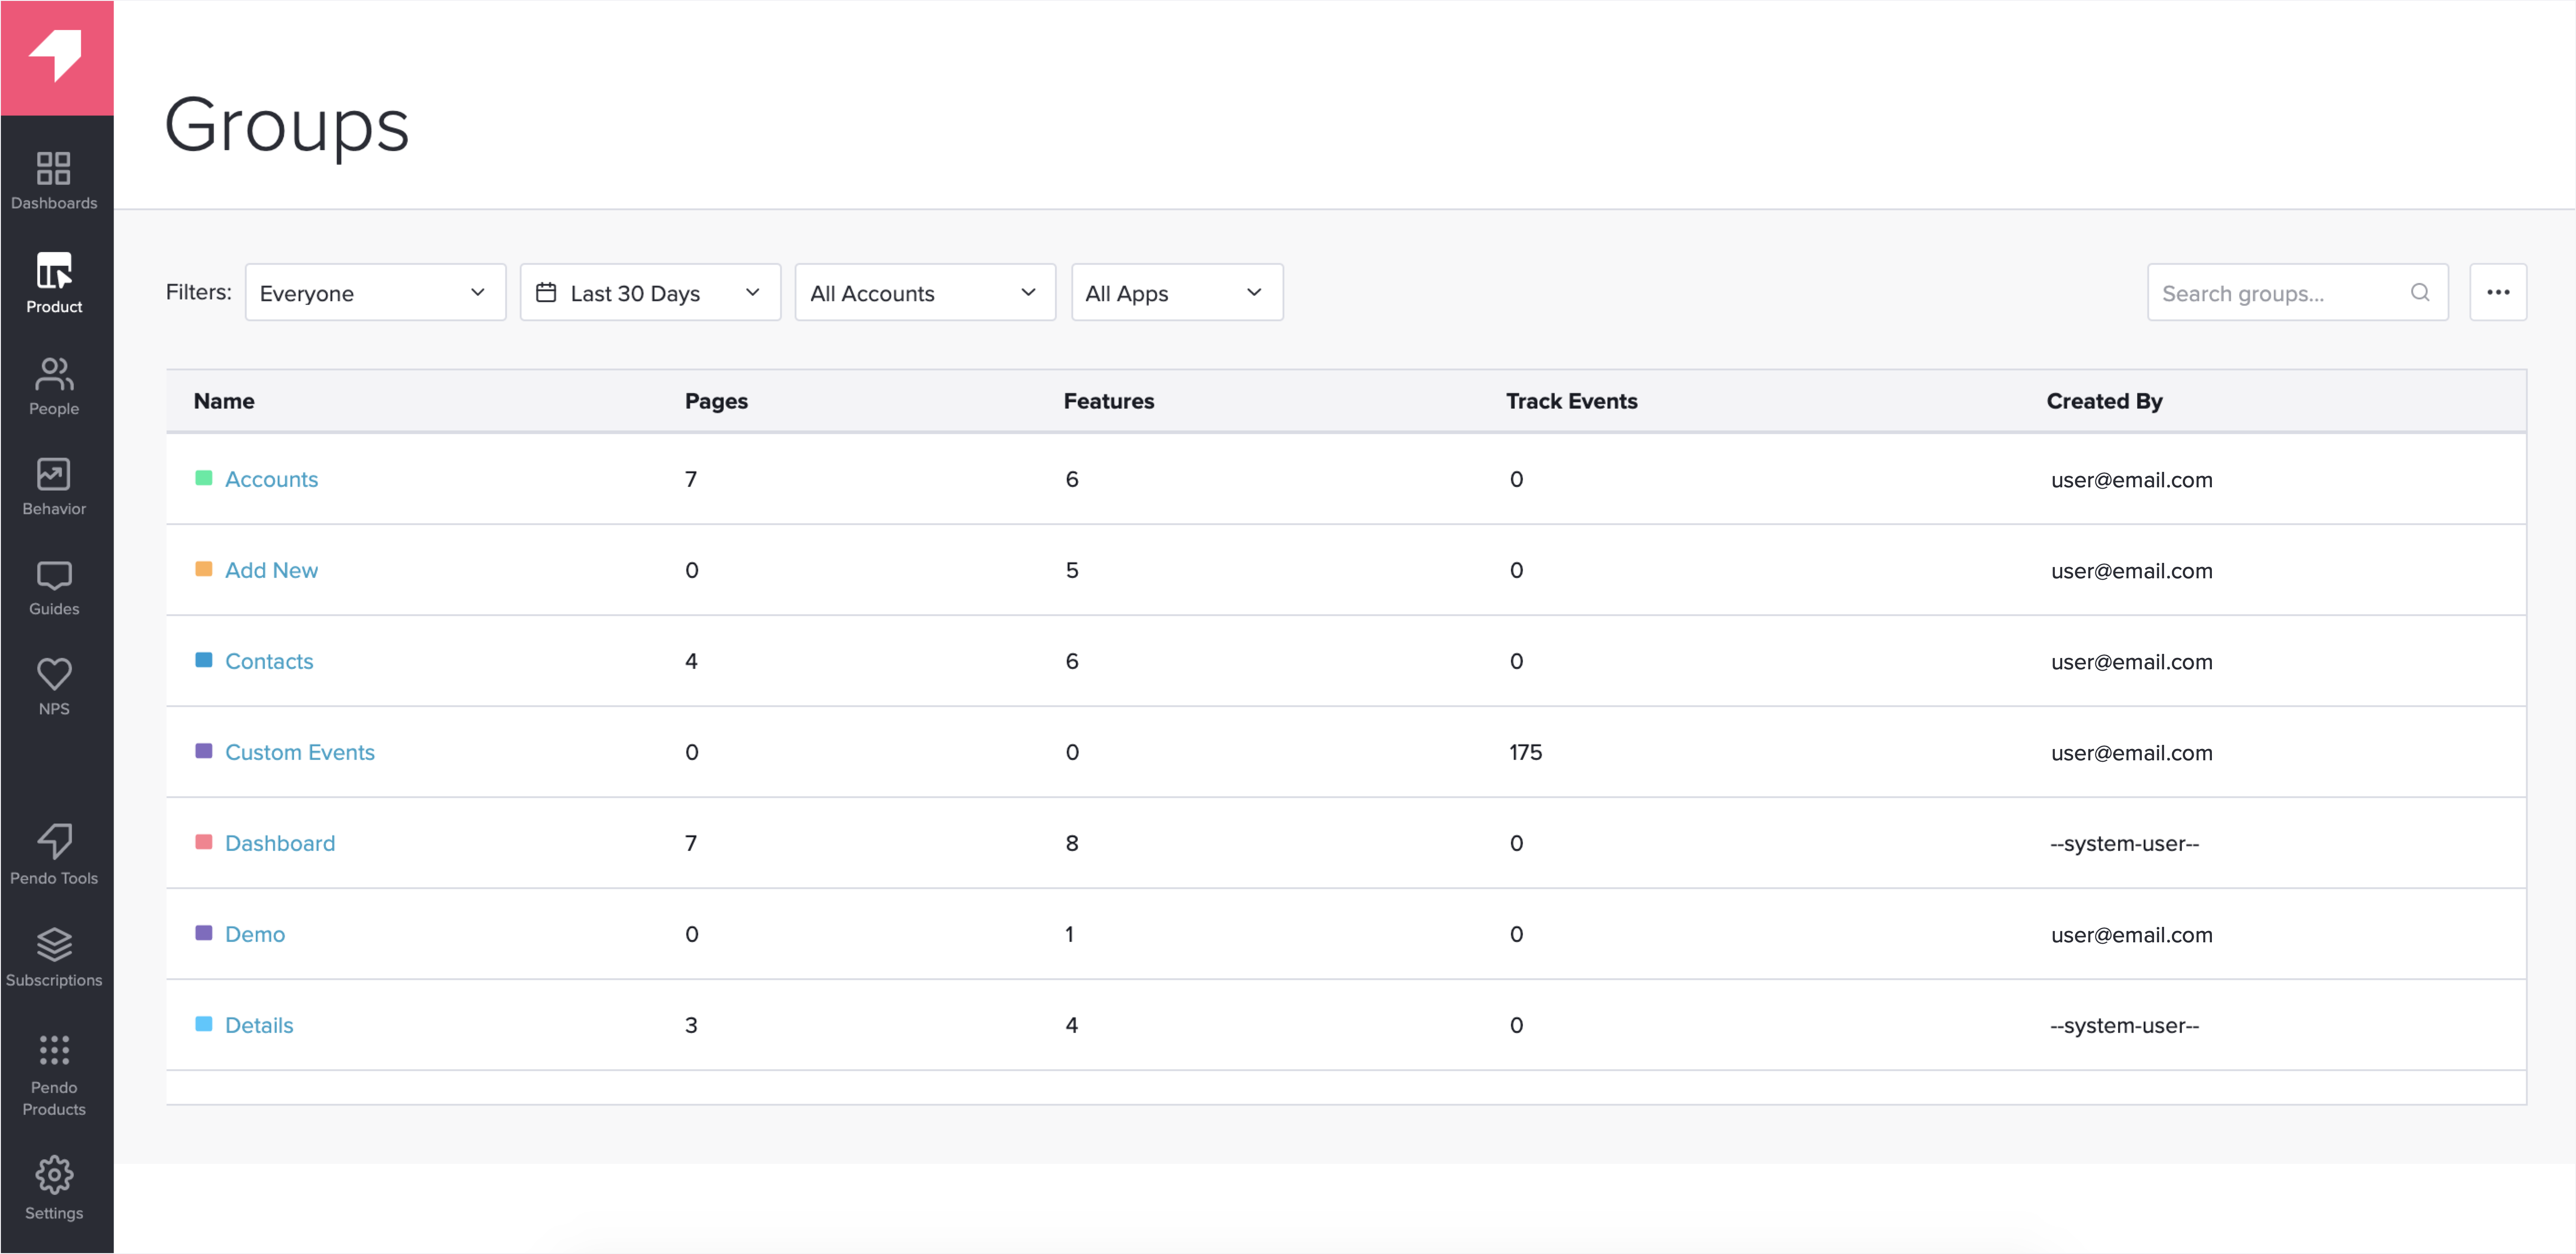Screen dimensions: 2576x1254
Task: Open the Dashboard group link
Action: (x=280, y=843)
